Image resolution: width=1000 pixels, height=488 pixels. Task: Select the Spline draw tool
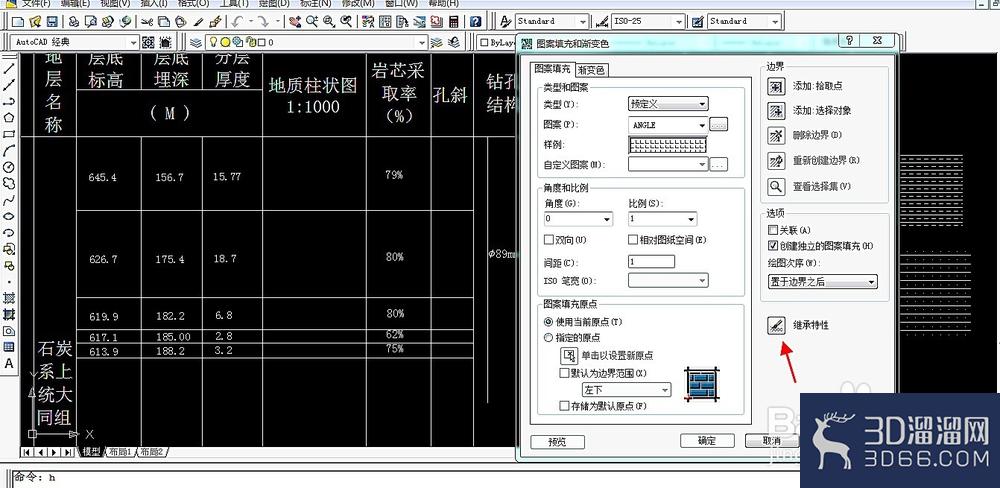click(x=9, y=200)
